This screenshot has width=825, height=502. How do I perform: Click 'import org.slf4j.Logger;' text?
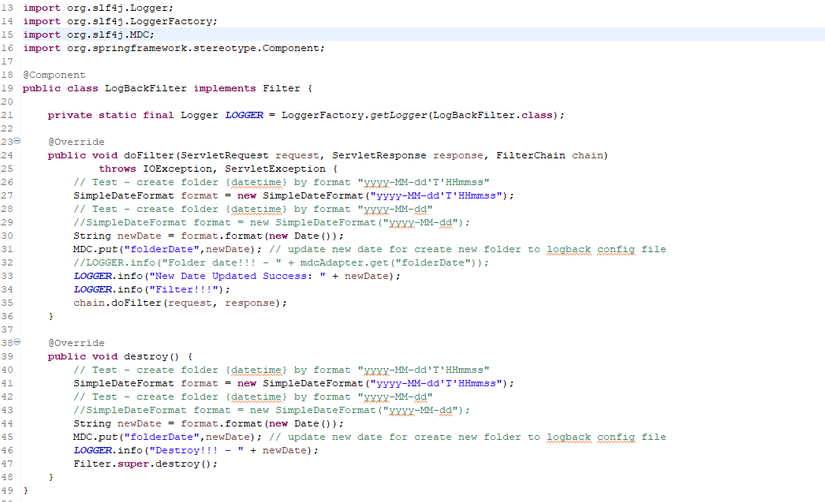click(98, 8)
